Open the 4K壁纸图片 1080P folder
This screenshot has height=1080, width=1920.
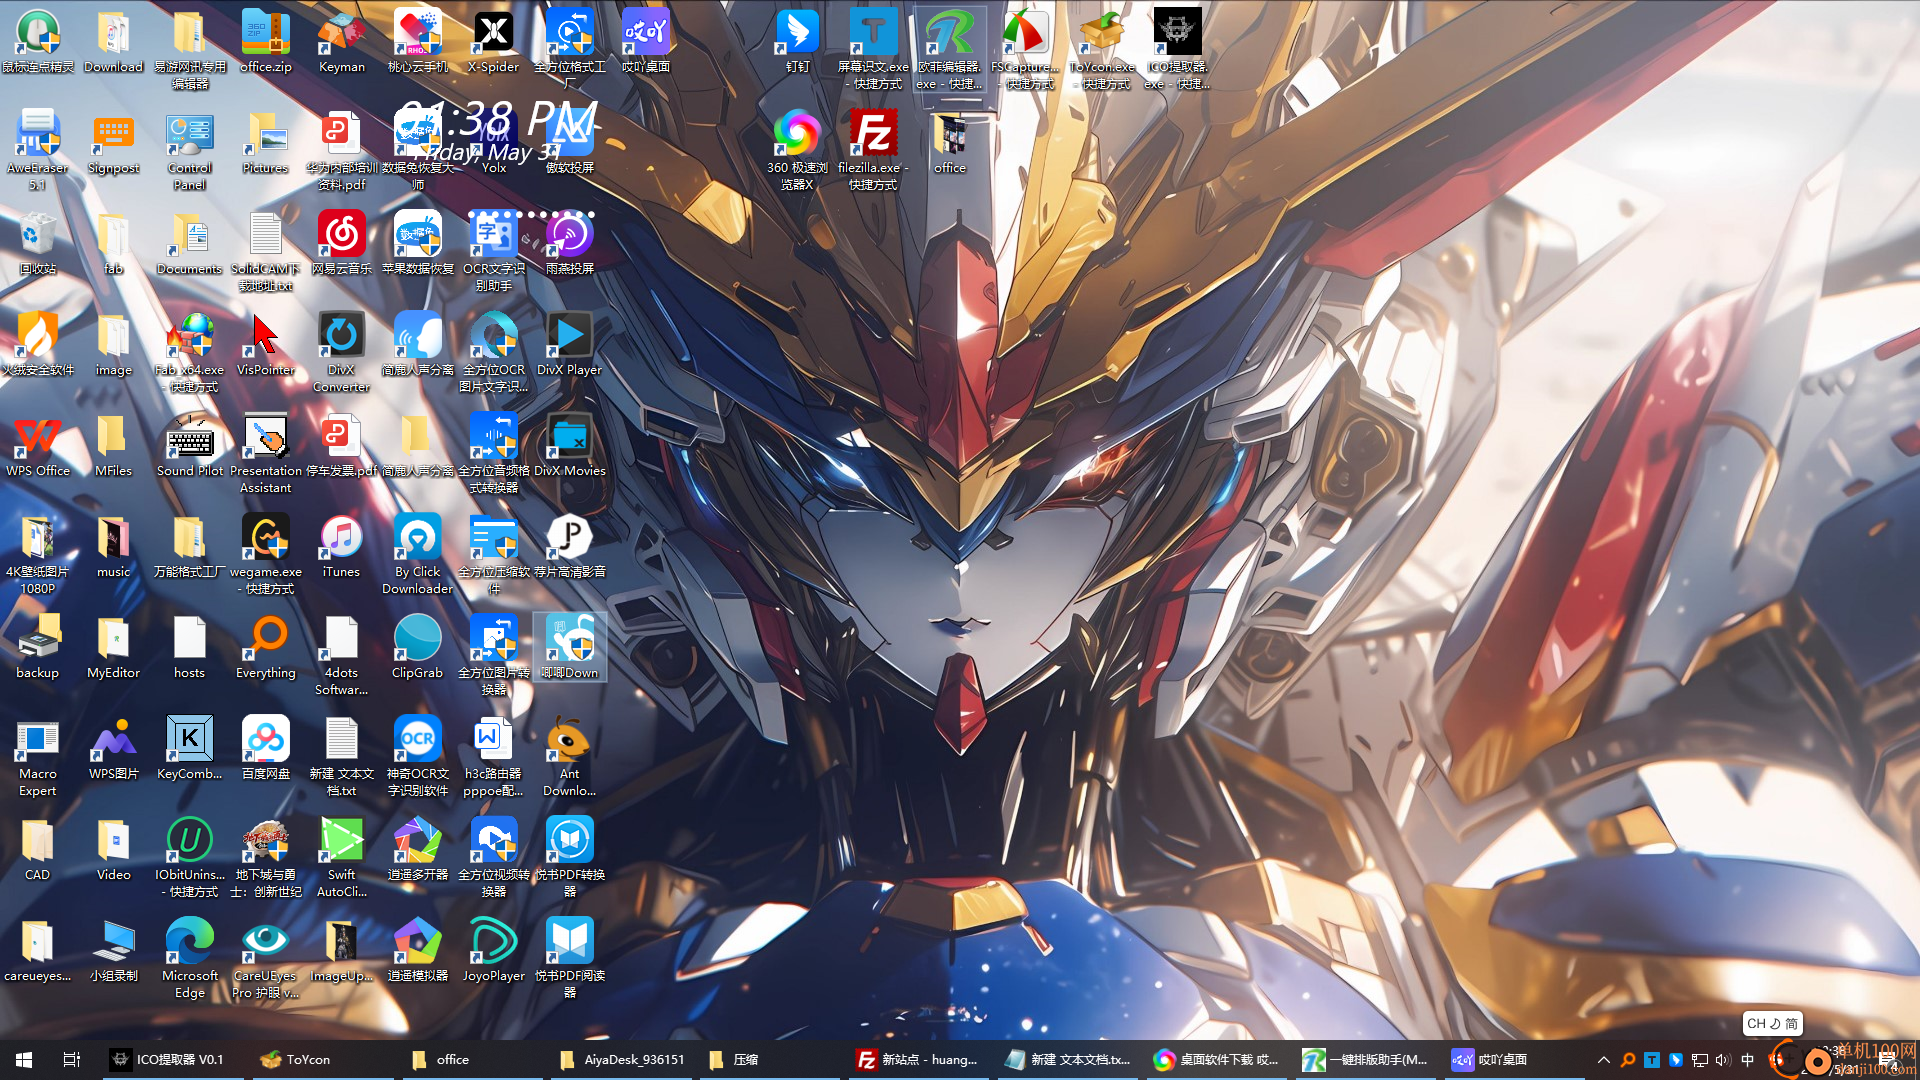point(38,554)
